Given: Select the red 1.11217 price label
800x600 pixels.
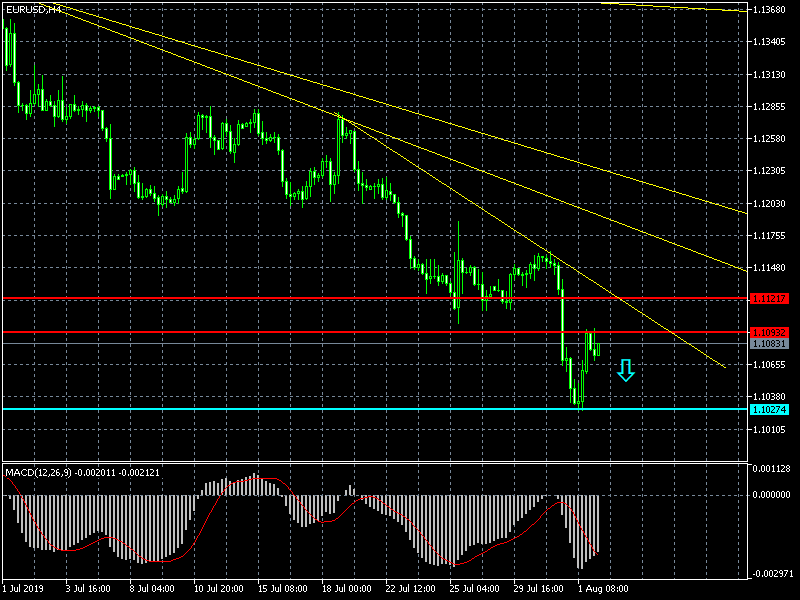Looking at the screenshot, I should pos(769,298).
